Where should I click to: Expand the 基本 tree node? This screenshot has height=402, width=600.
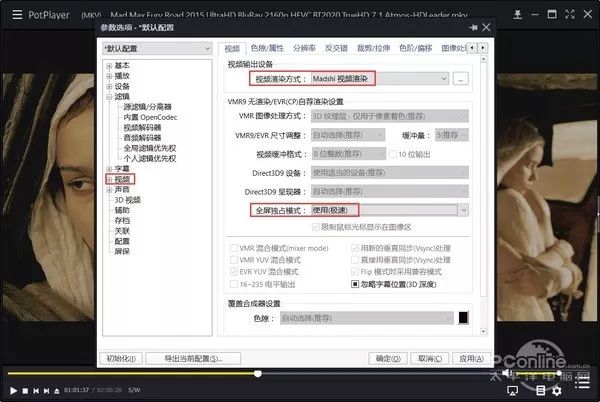coord(109,66)
